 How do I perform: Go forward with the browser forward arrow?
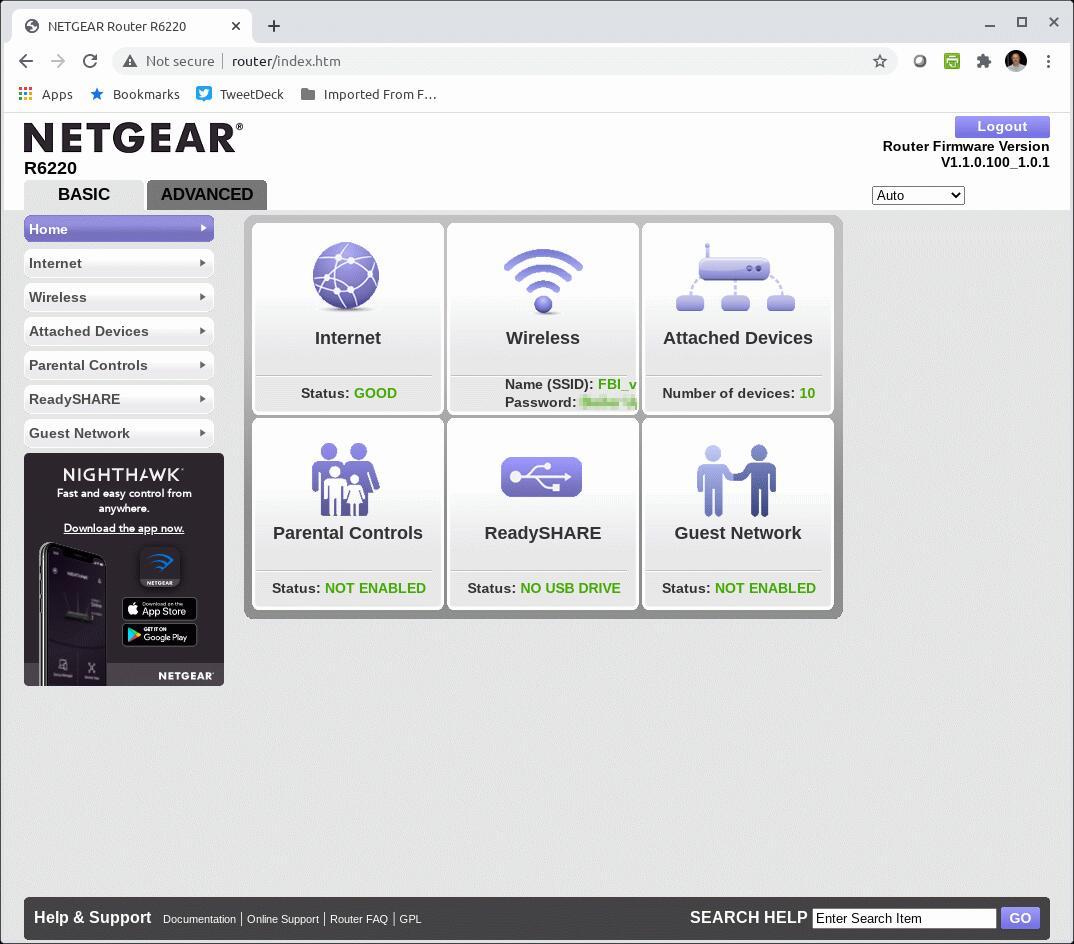pyautogui.click(x=58, y=61)
